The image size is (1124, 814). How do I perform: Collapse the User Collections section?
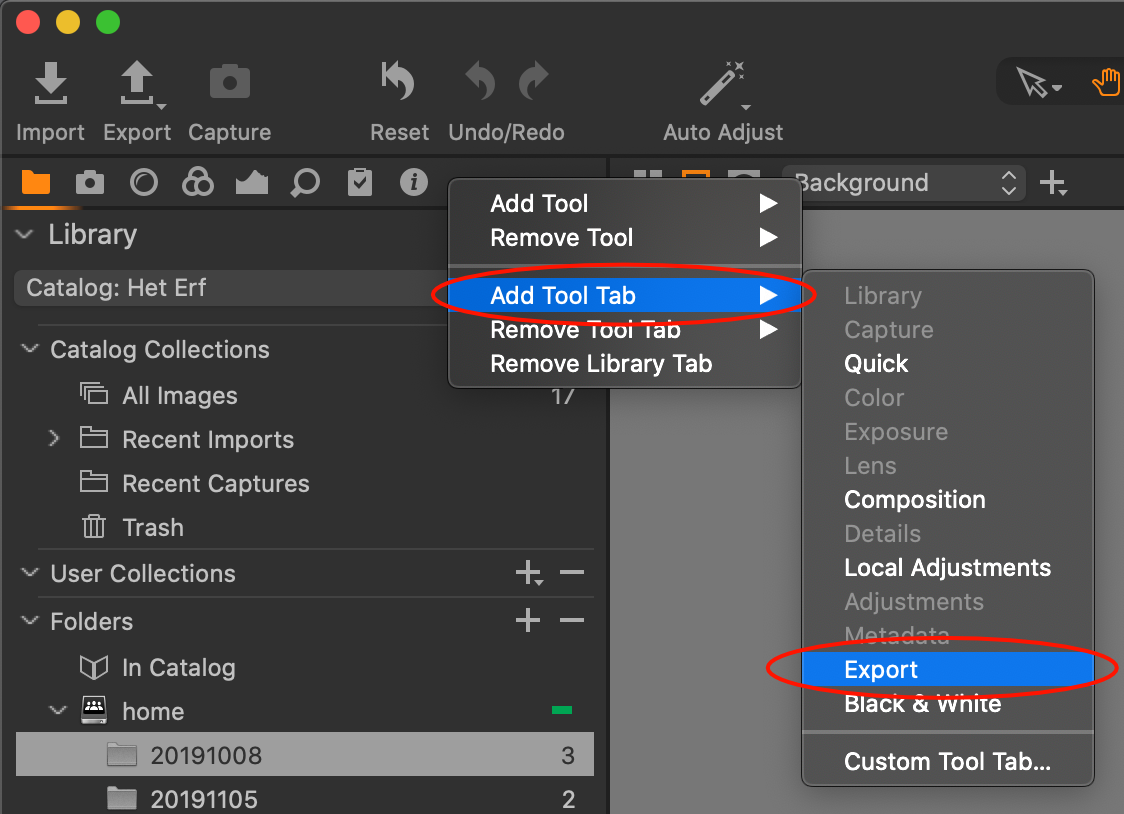[30, 573]
